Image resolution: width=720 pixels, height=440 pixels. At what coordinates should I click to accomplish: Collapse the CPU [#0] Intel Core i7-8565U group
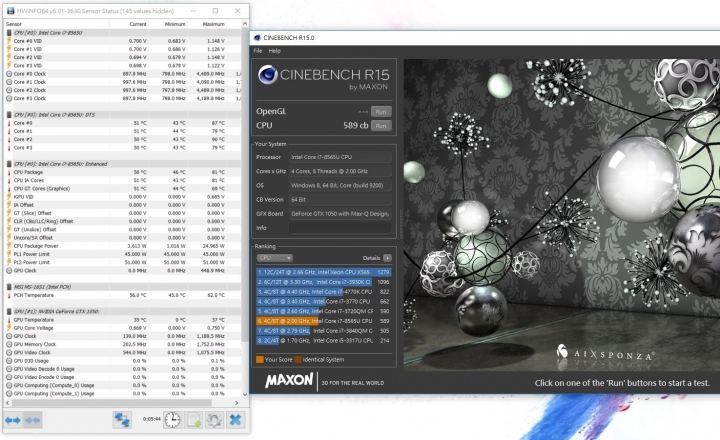point(9,33)
